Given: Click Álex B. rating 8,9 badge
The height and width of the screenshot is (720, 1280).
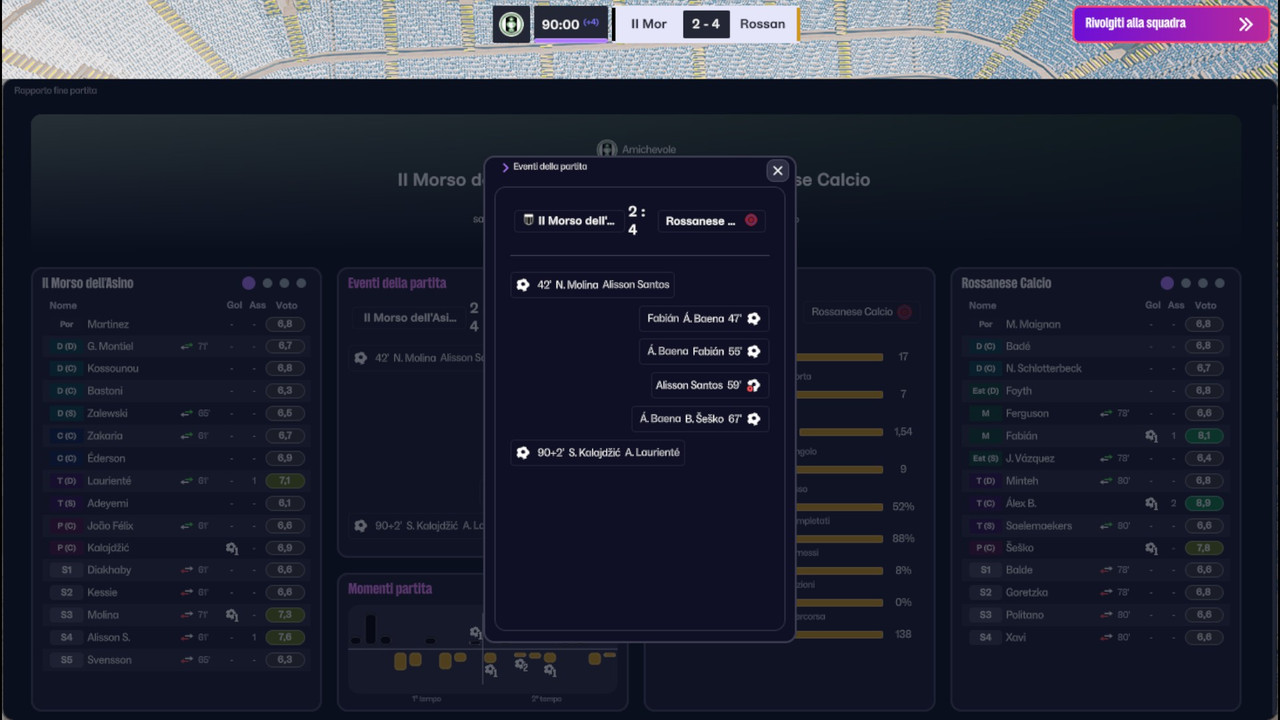Looking at the screenshot, I should click(x=1203, y=503).
